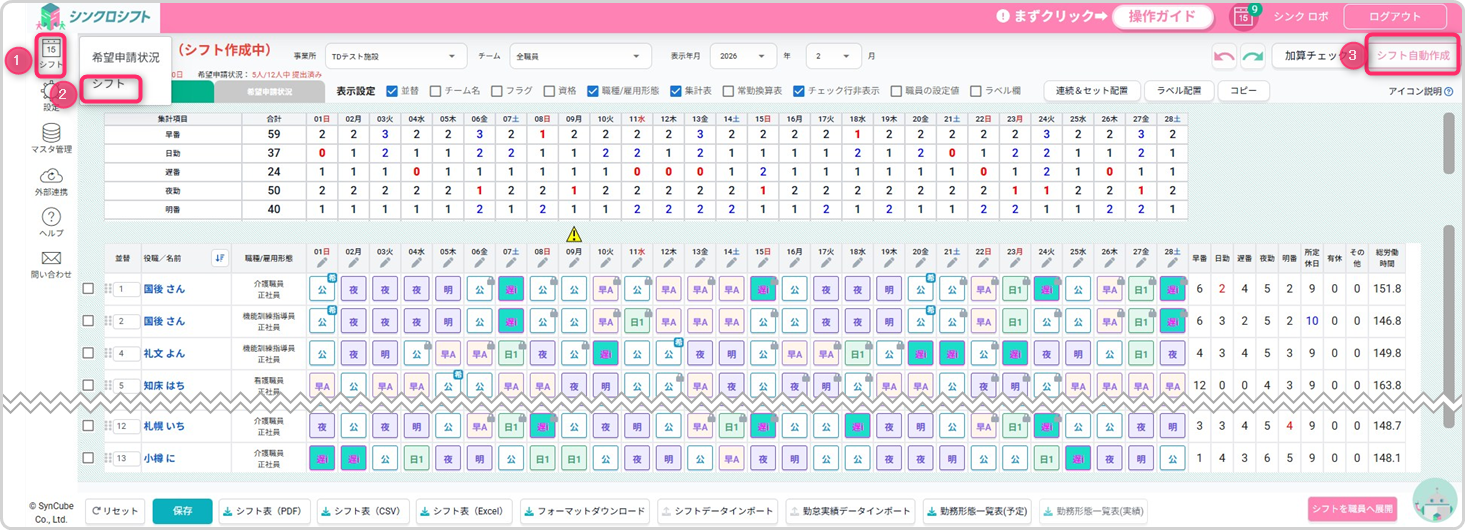Open the ヘルプ question mark icon
Image resolution: width=1465 pixels, height=530 pixels.
(51, 218)
